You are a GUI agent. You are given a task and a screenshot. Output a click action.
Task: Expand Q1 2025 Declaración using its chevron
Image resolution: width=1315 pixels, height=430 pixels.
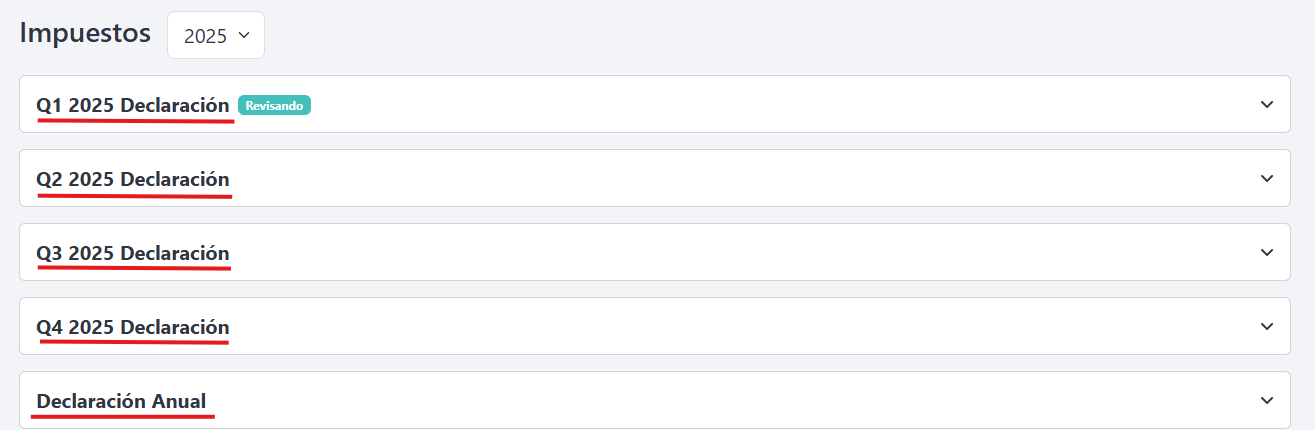1267,104
